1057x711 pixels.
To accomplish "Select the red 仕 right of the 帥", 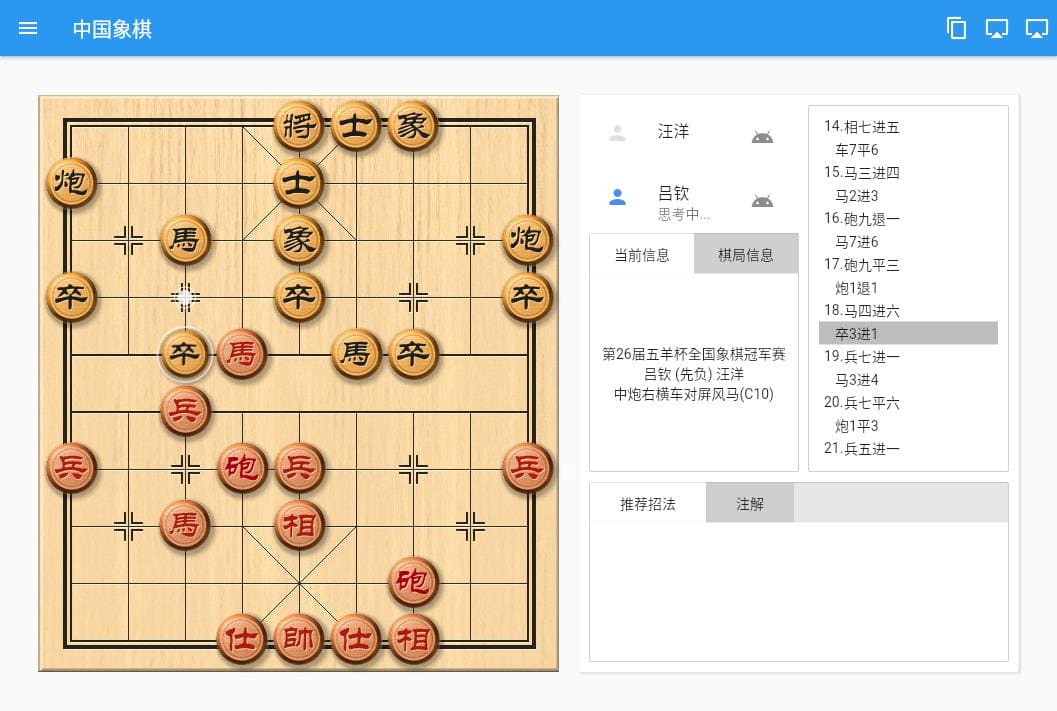I will point(356,638).
